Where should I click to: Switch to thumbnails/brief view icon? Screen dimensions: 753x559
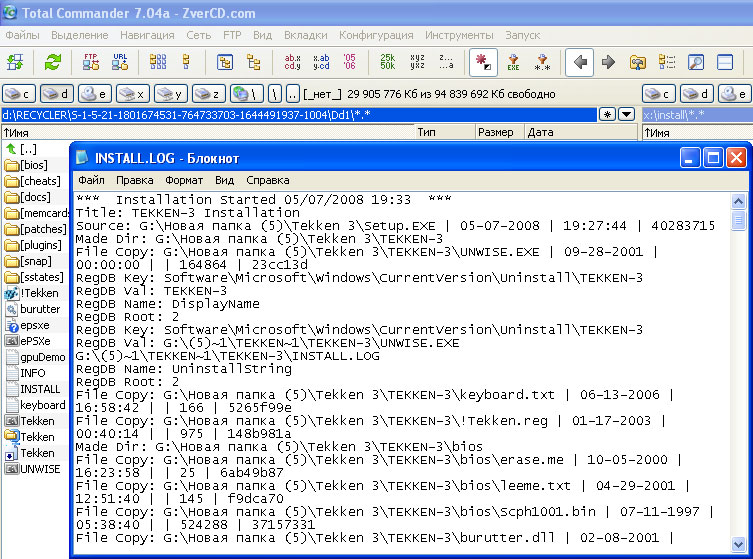(x=158, y=62)
